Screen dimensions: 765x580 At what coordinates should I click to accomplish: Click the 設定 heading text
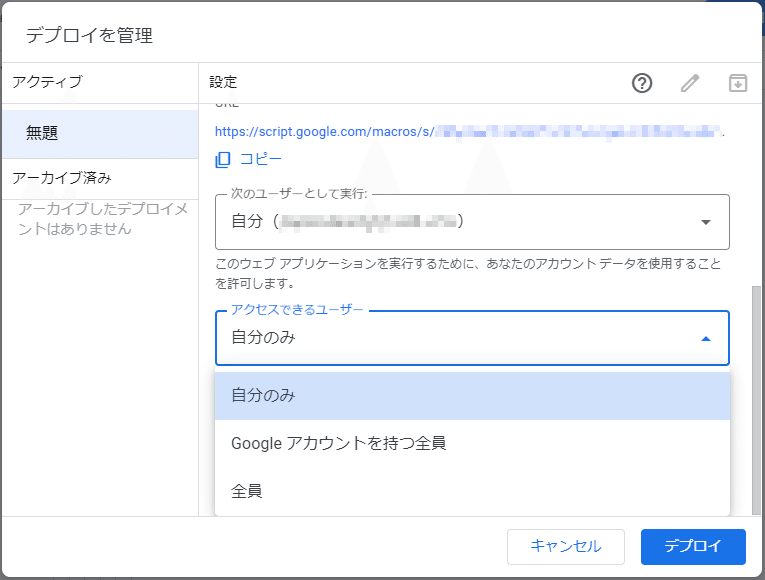point(223,82)
